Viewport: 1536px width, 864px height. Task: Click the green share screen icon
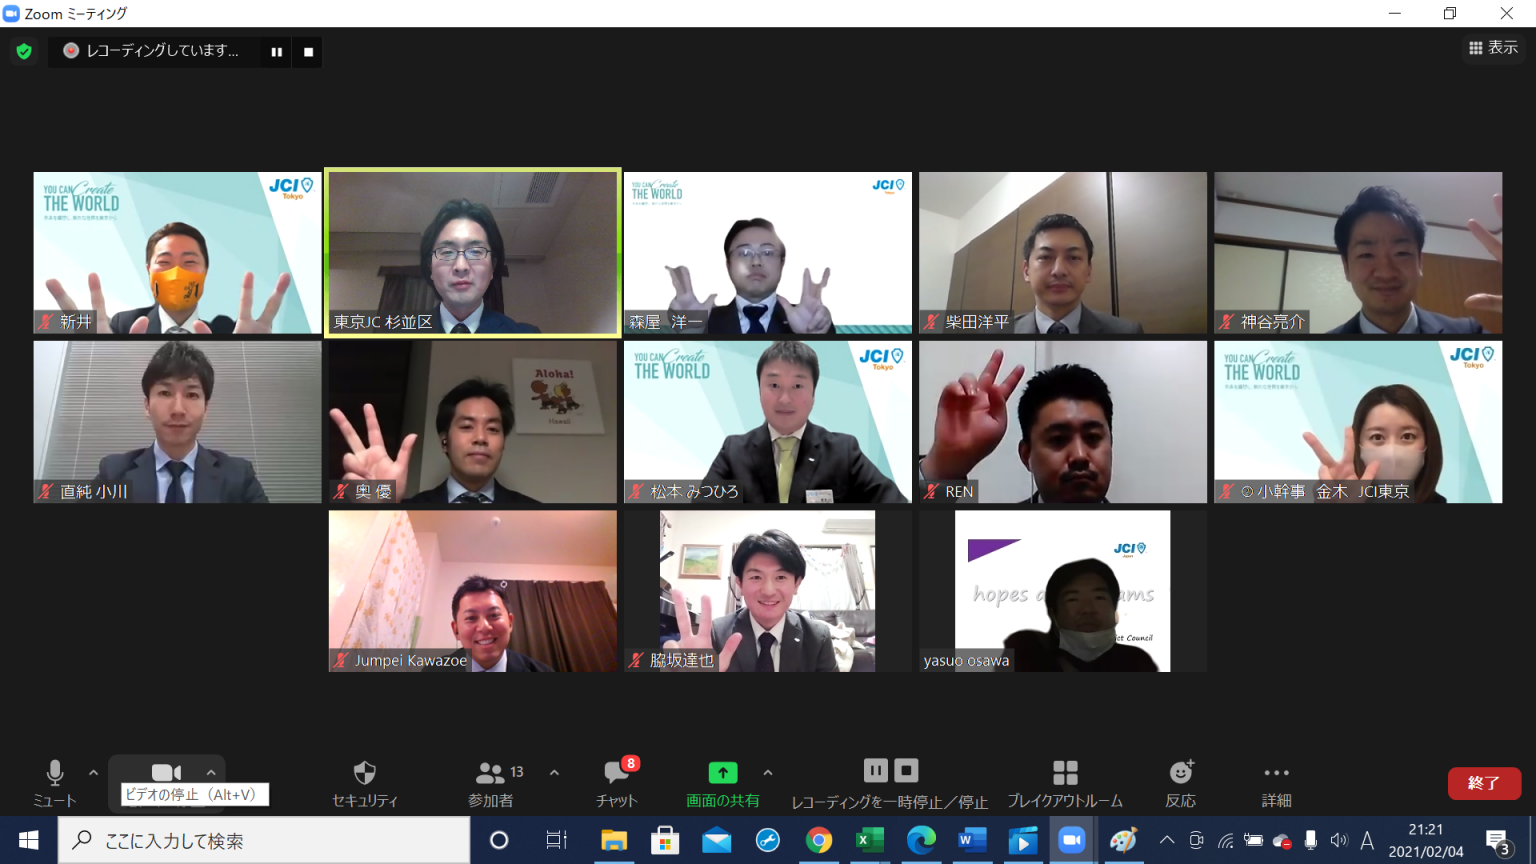(722, 773)
